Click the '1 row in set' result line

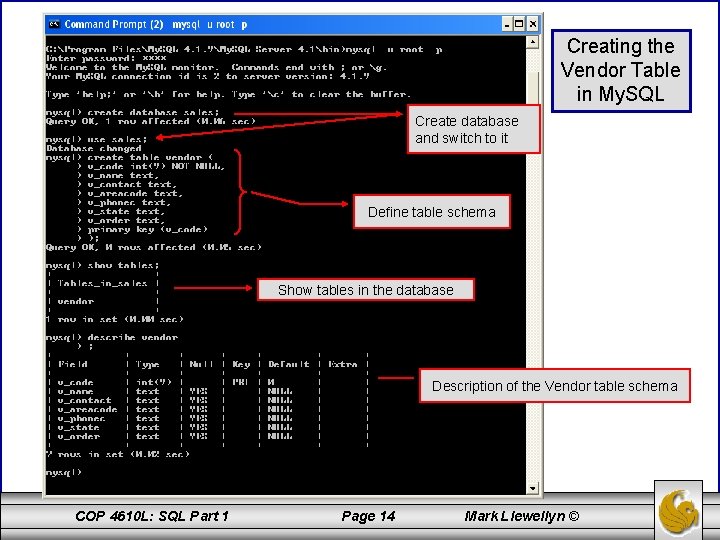coord(115,319)
